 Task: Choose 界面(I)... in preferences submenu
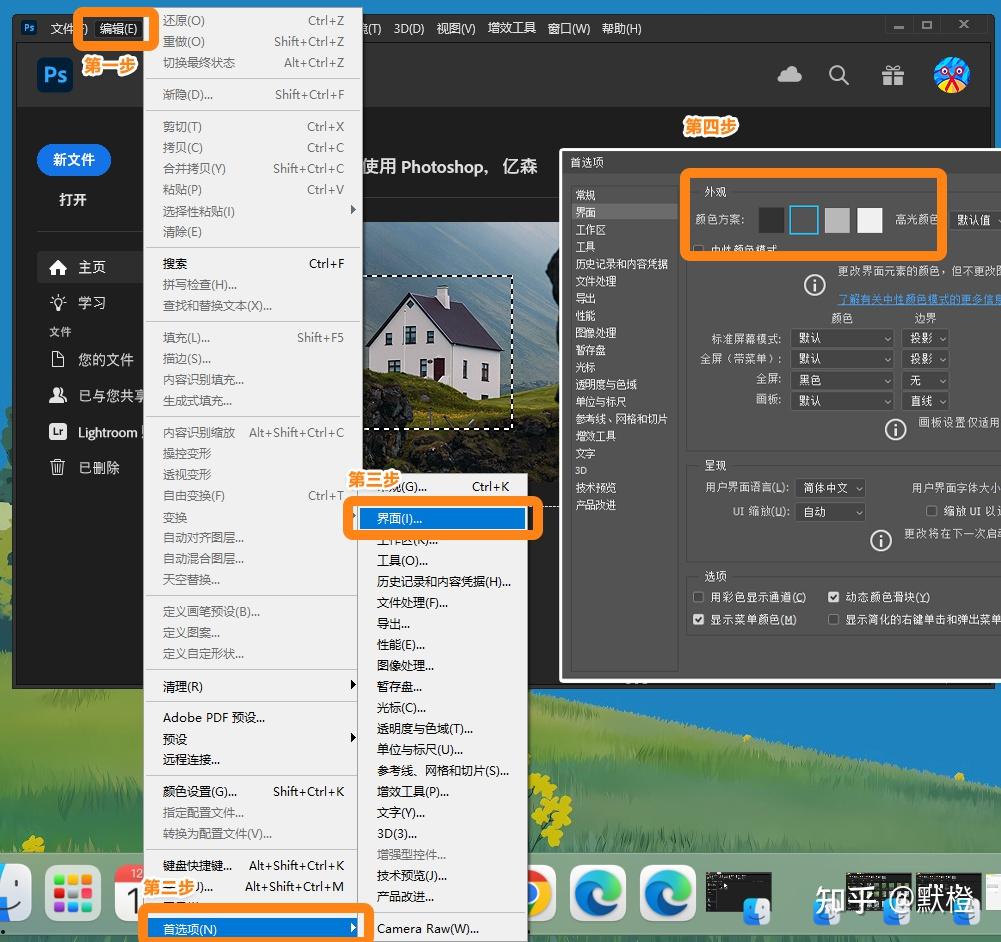[442, 519]
